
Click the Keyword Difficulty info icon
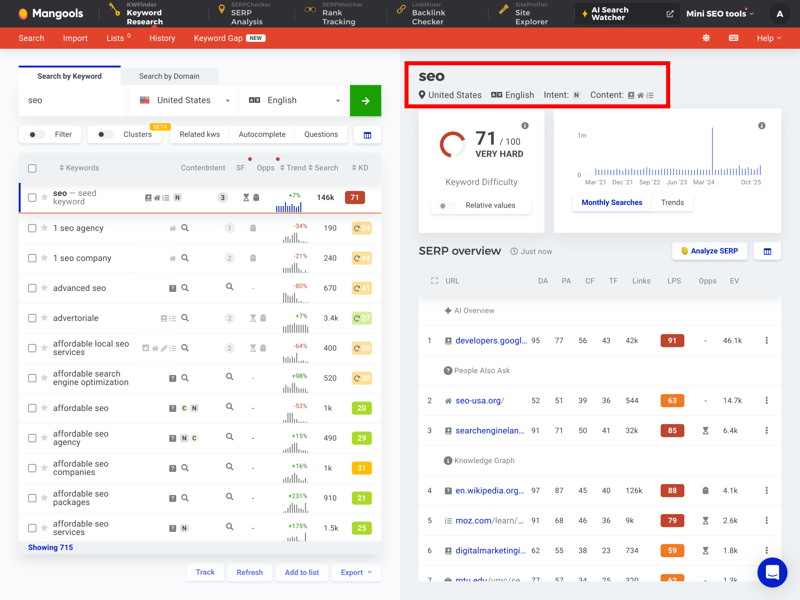(525, 126)
